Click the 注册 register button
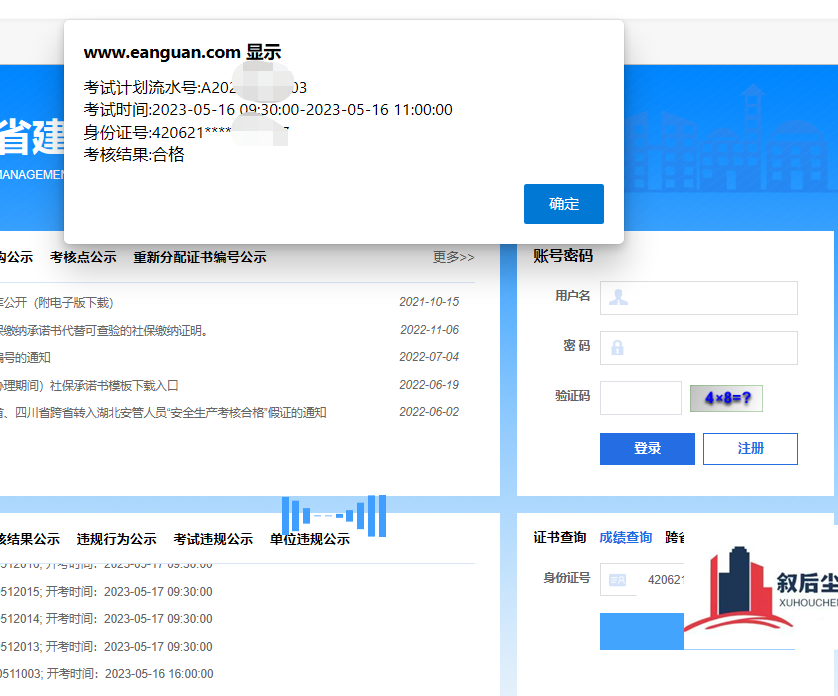The height and width of the screenshot is (696, 838). coord(750,449)
